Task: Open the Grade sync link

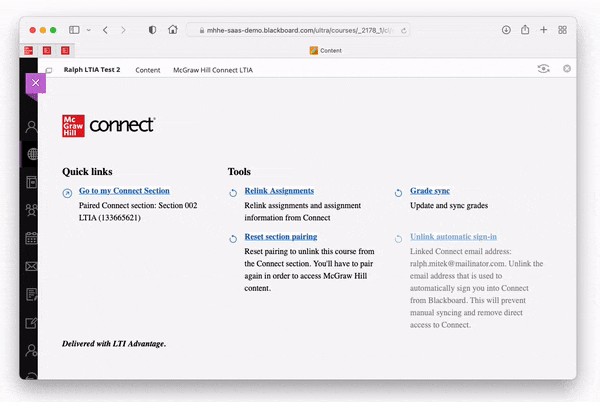Action: pyautogui.click(x=430, y=191)
